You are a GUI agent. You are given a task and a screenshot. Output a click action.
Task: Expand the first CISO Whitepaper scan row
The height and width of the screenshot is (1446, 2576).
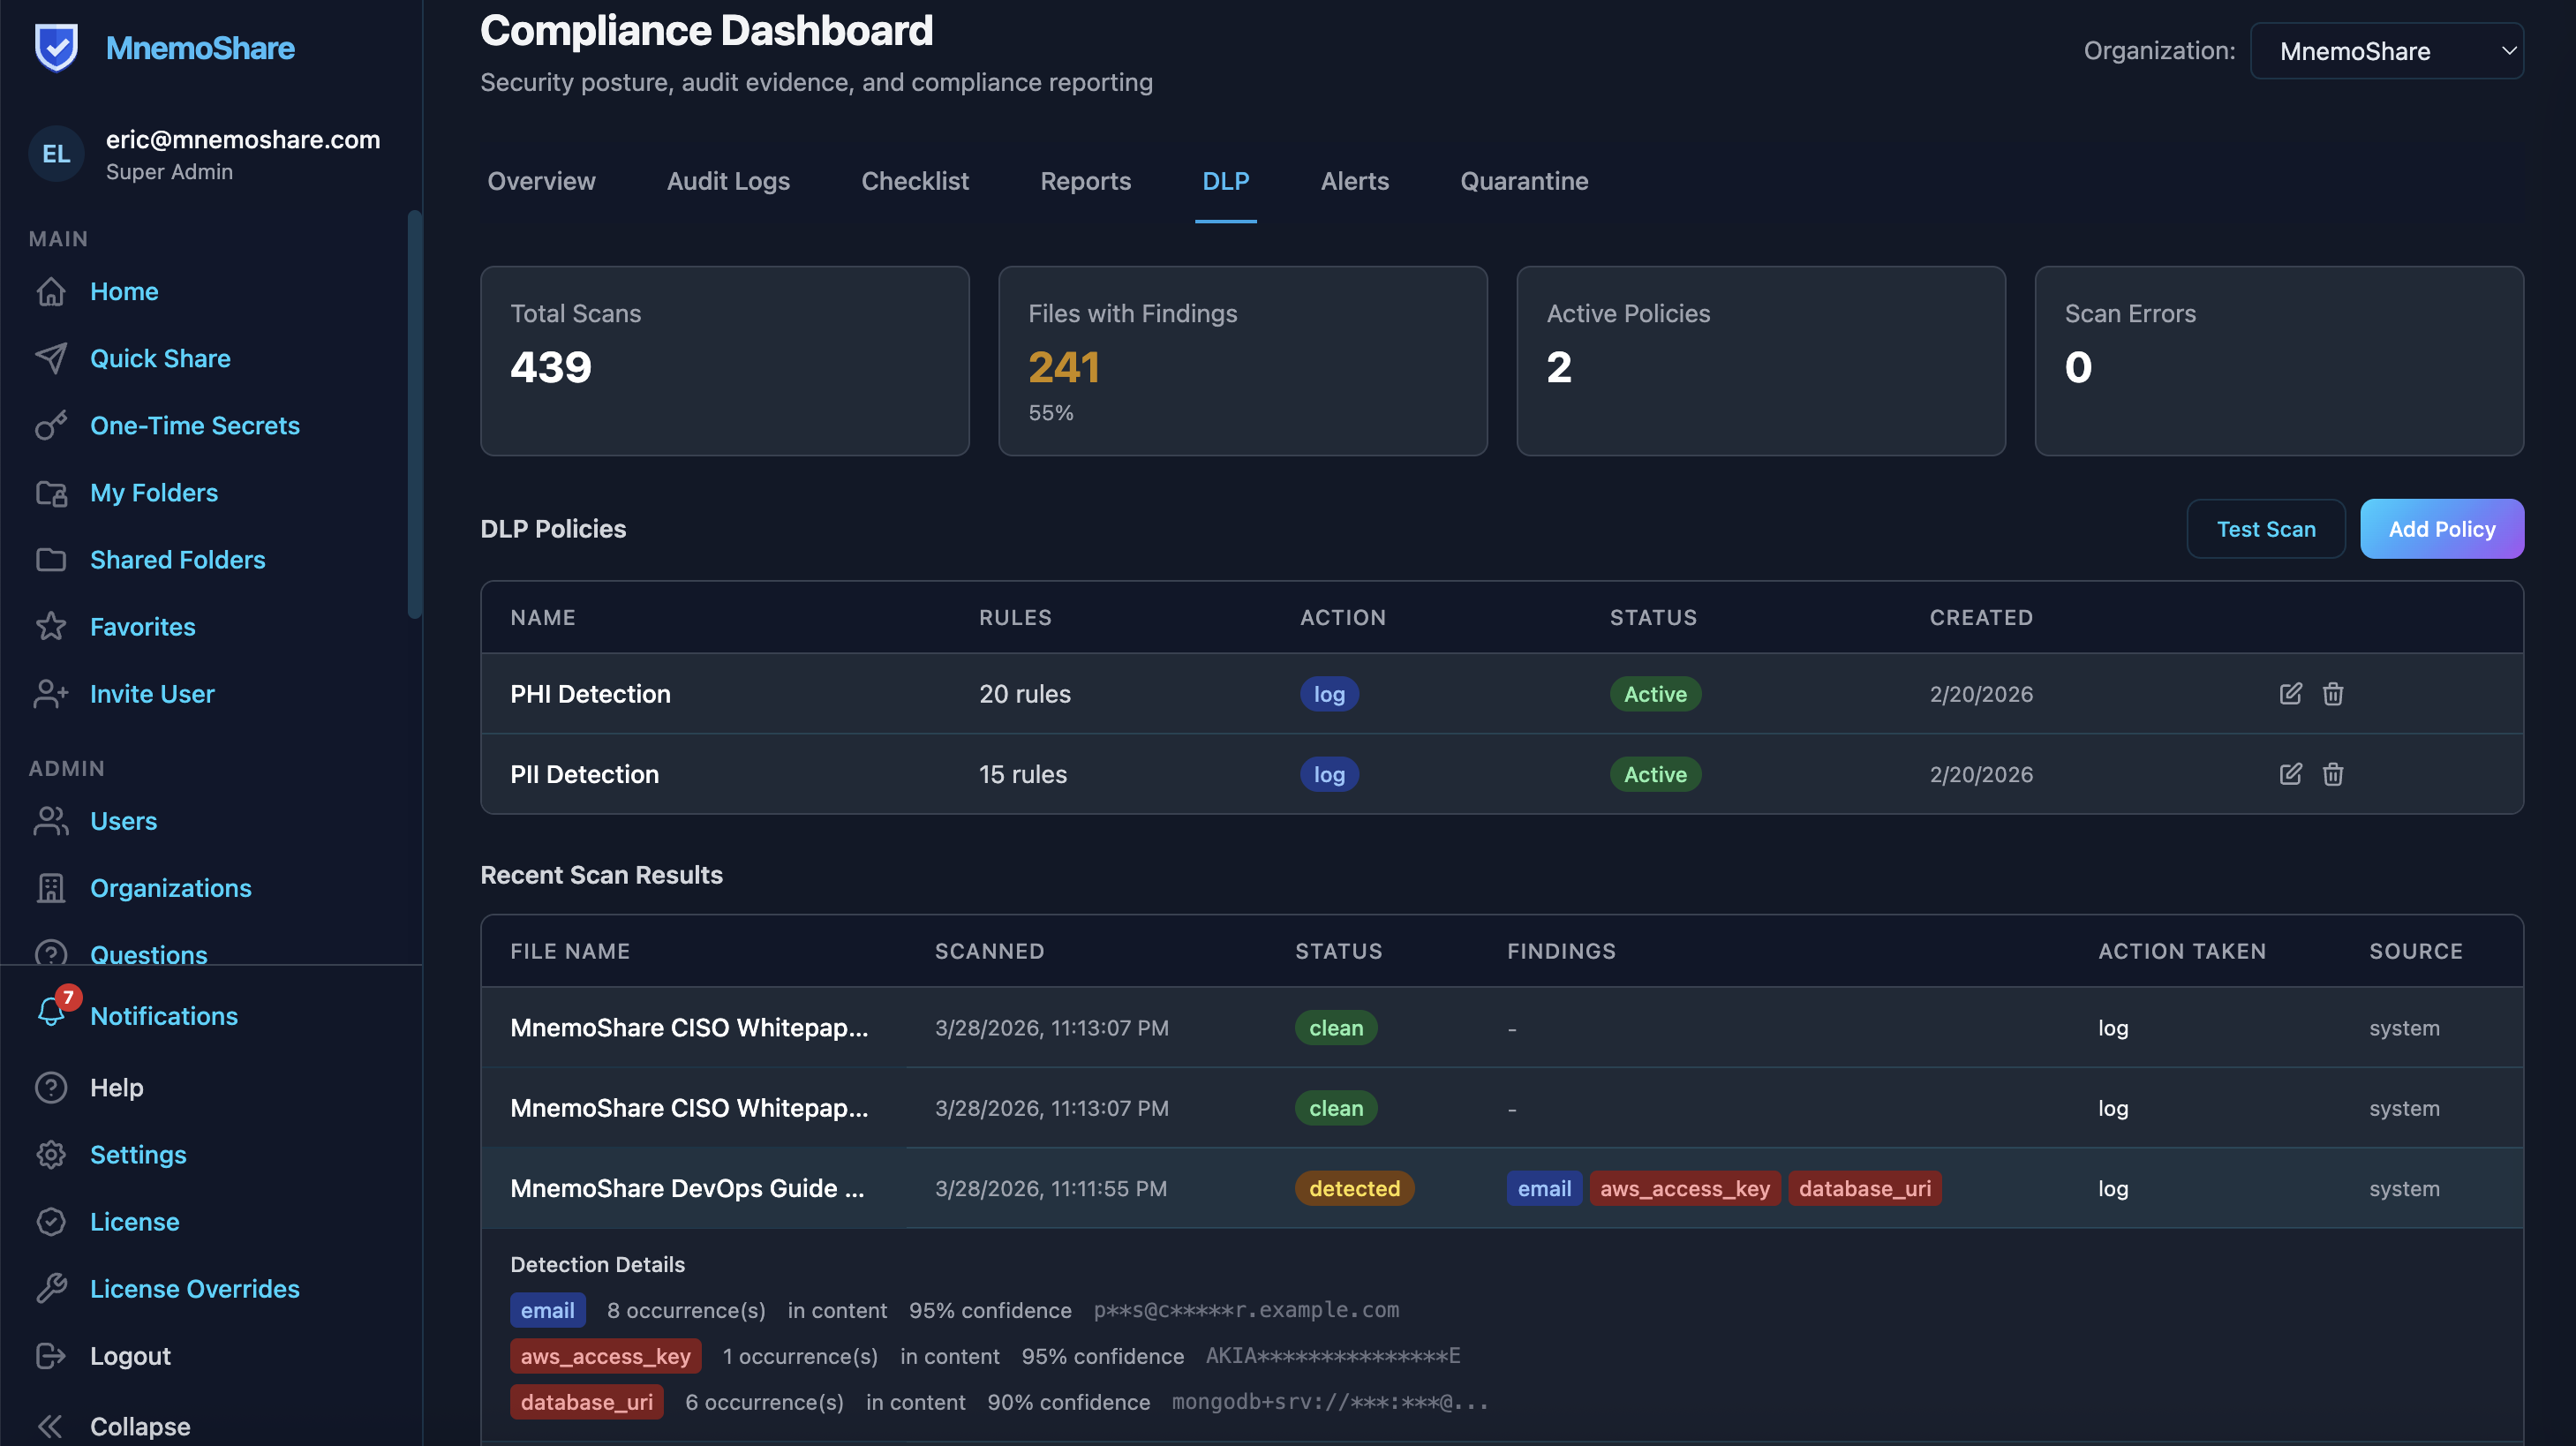pyautogui.click(x=688, y=1027)
